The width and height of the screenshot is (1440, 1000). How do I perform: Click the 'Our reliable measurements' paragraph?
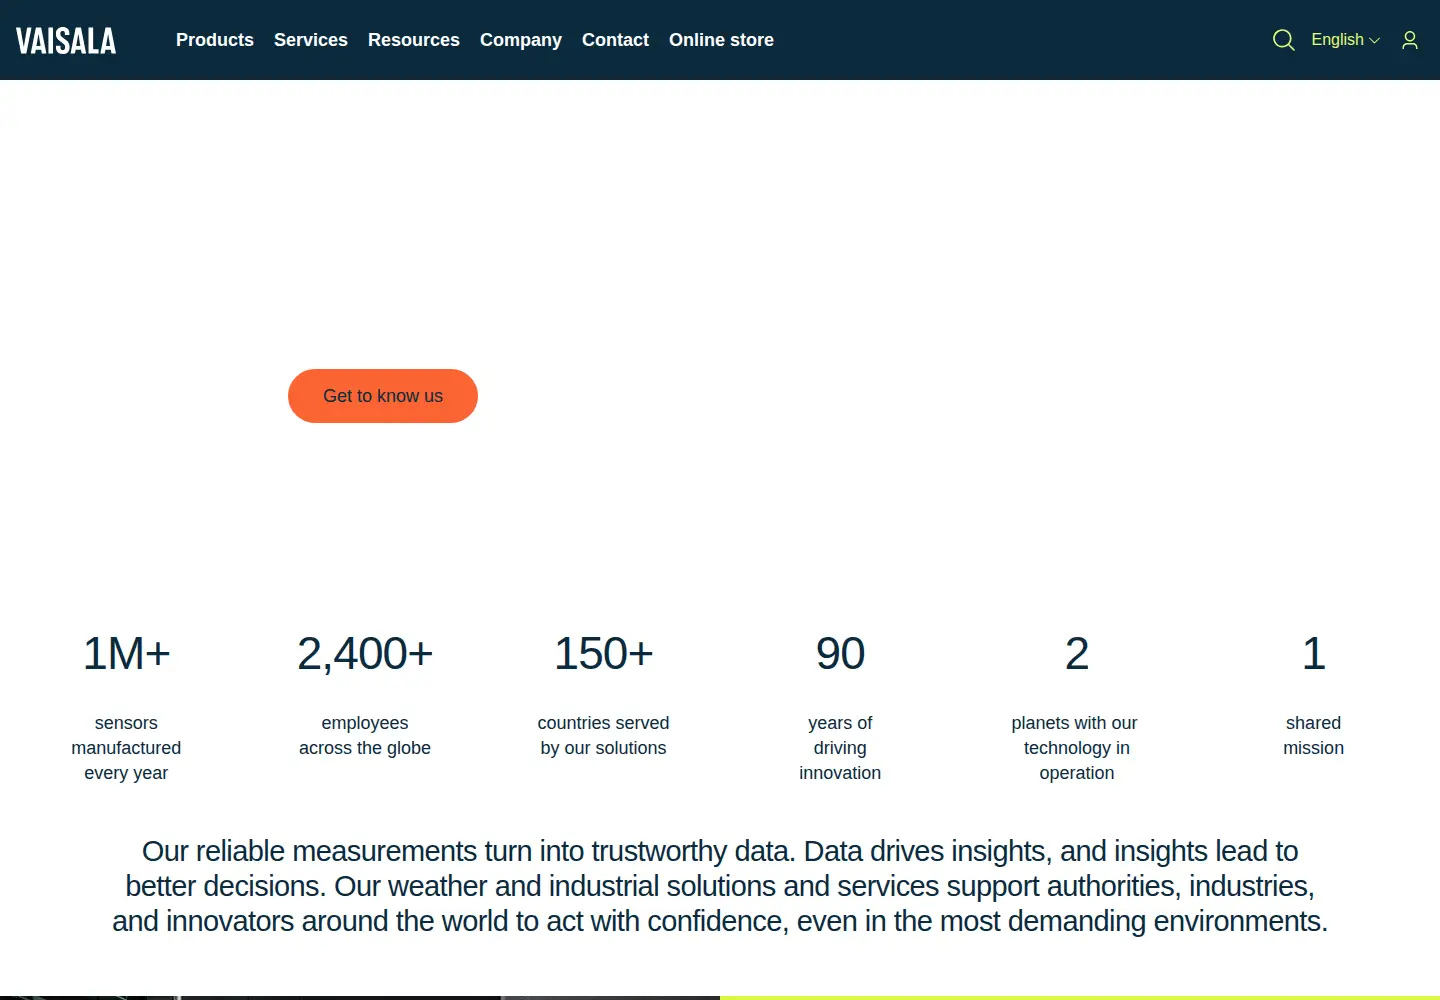pos(720,886)
